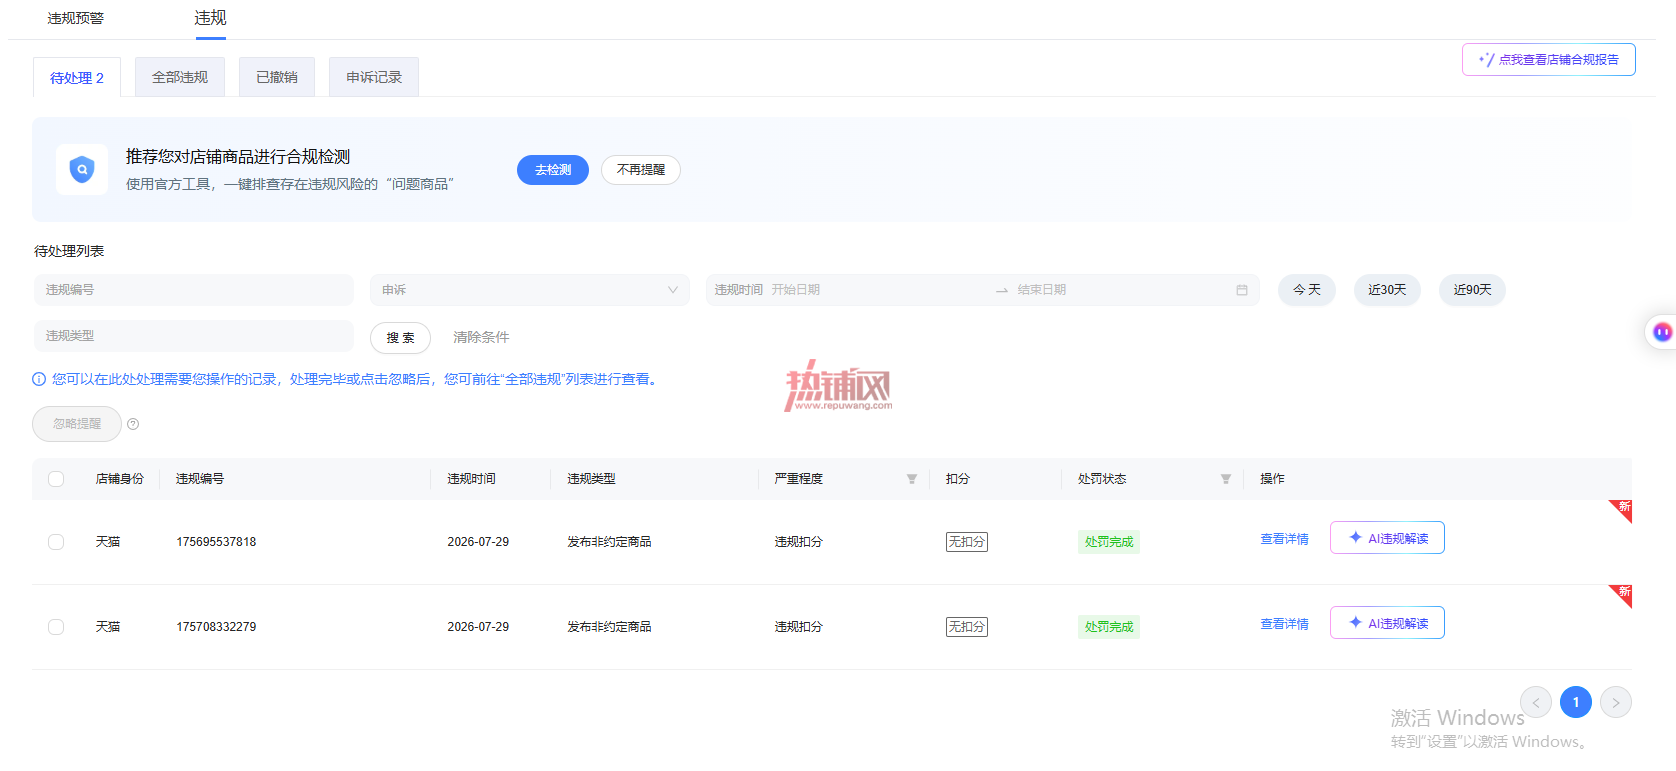
Task: Open the 申诉 dropdown filter
Action: (530, 290)
